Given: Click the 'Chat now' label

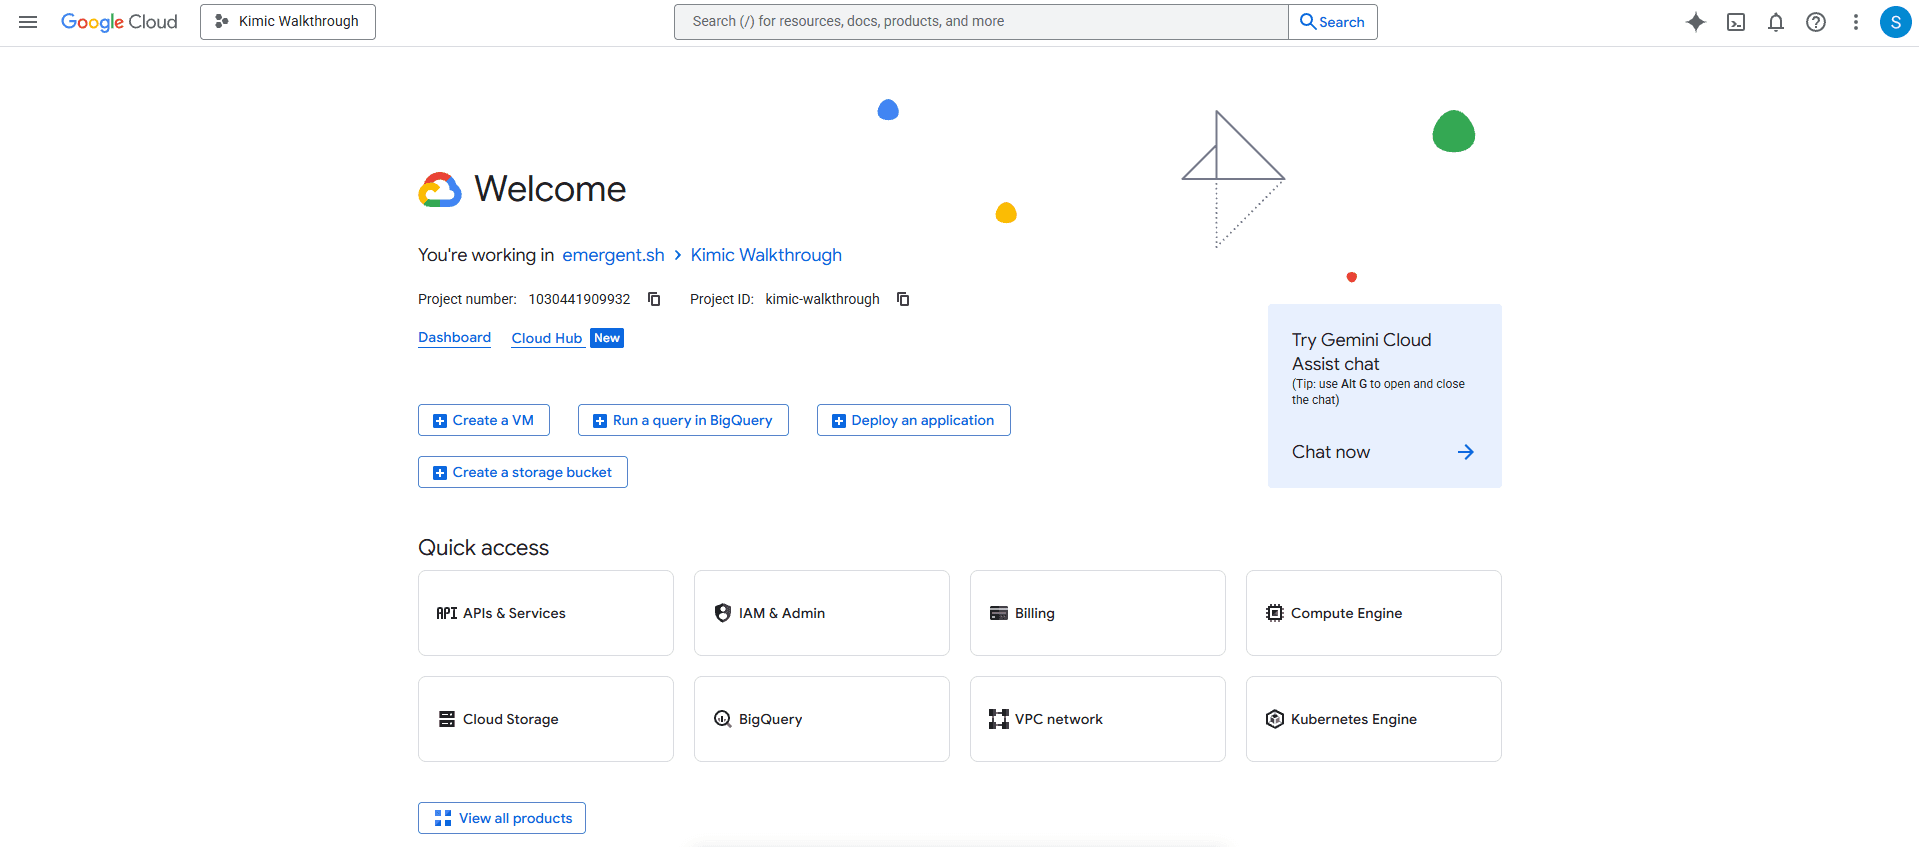Looking at the screenshot, I should tap(1331, 452).
